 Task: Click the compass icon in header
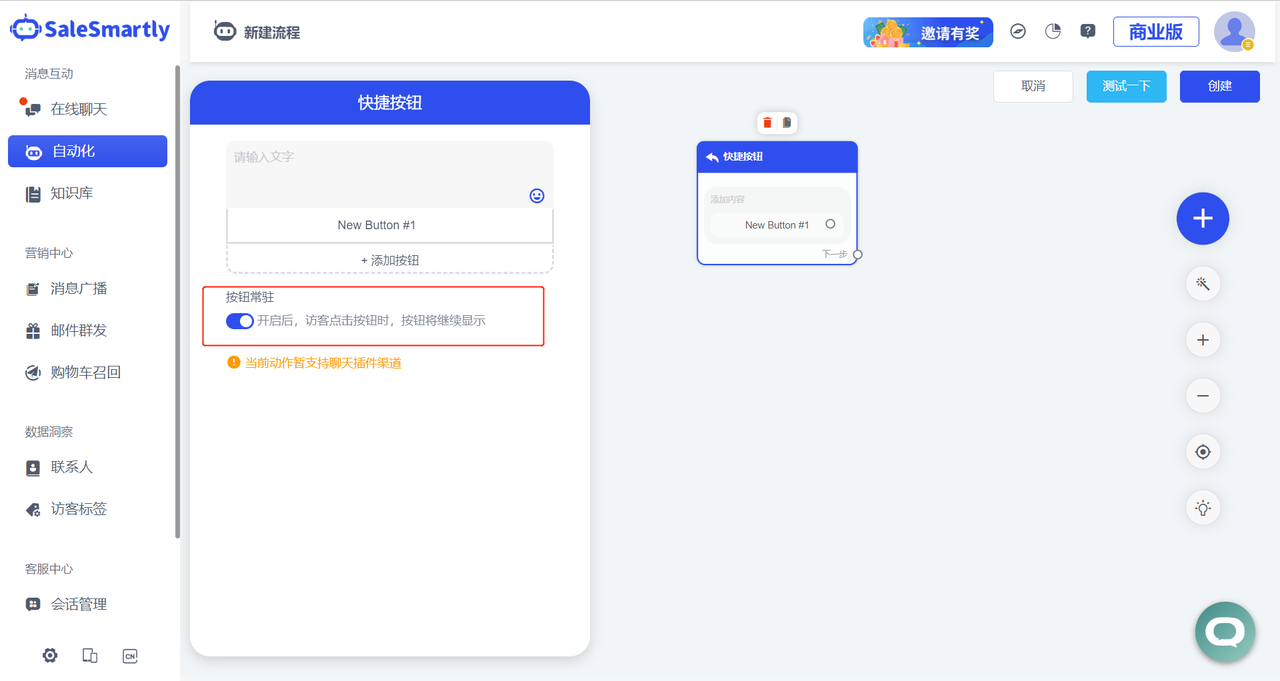coord(1018,31)
